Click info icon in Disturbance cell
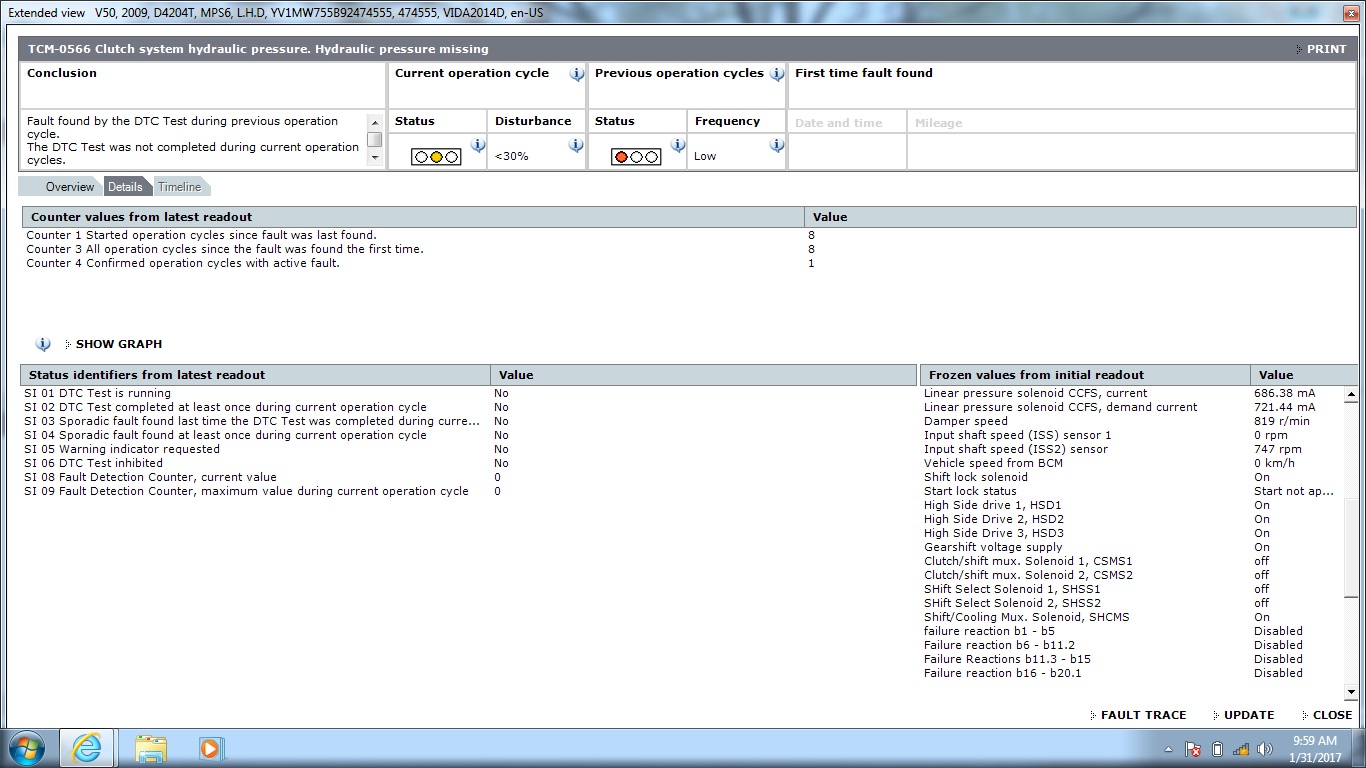Image resolution: width=1366 pixels, height=768 pixels. click(x=576, y=145)
